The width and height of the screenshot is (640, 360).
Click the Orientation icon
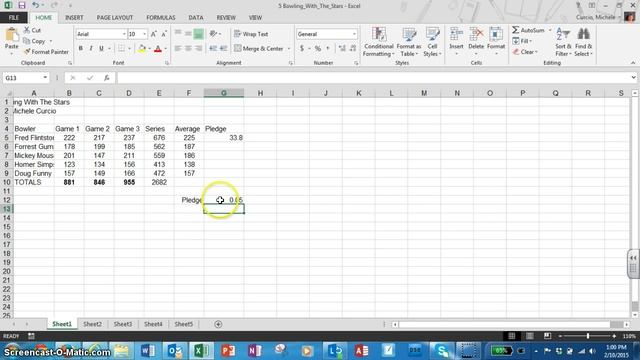pos(213,34)
